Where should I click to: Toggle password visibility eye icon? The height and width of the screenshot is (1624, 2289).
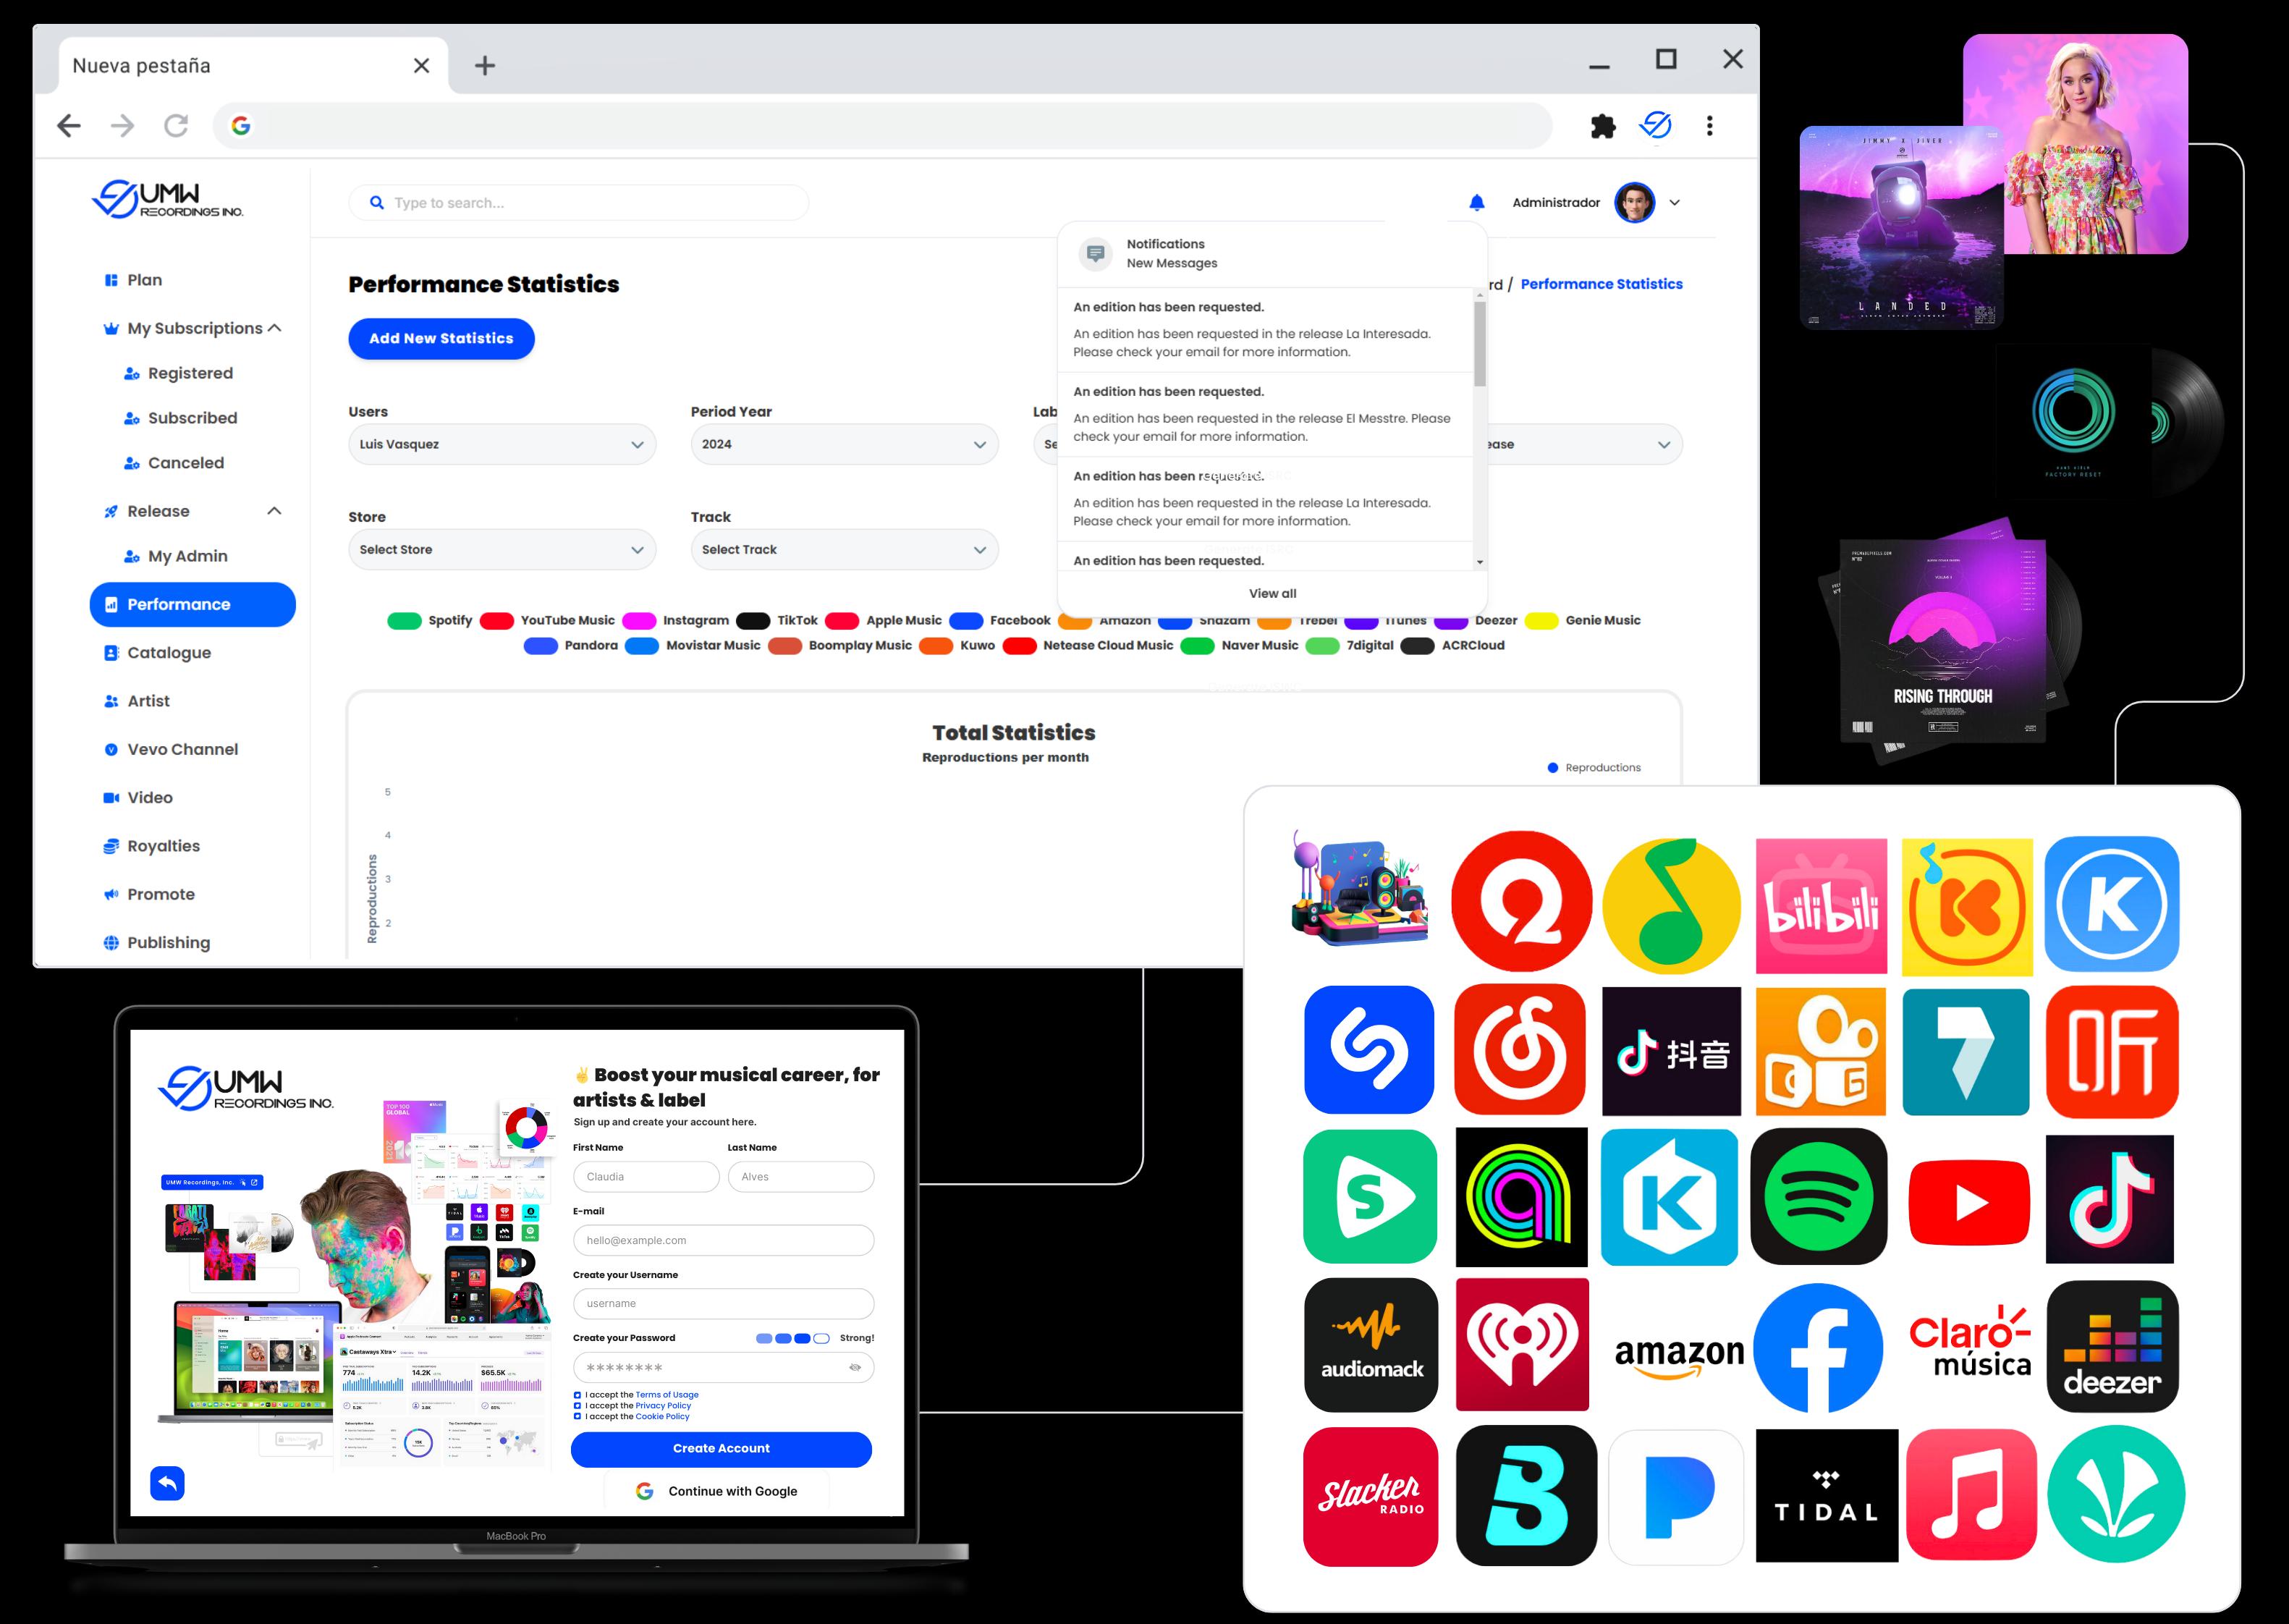click(x=855, y=1367)
